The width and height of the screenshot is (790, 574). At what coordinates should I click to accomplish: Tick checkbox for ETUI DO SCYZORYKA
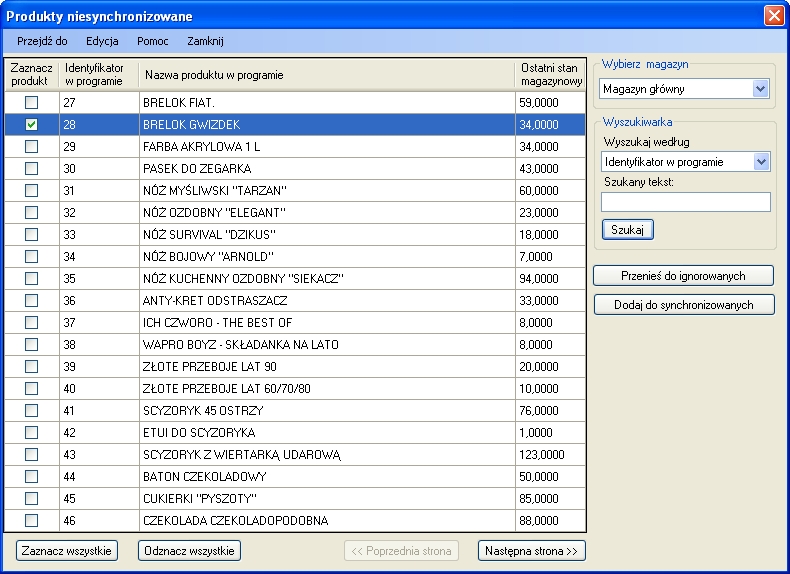[31, 432]
